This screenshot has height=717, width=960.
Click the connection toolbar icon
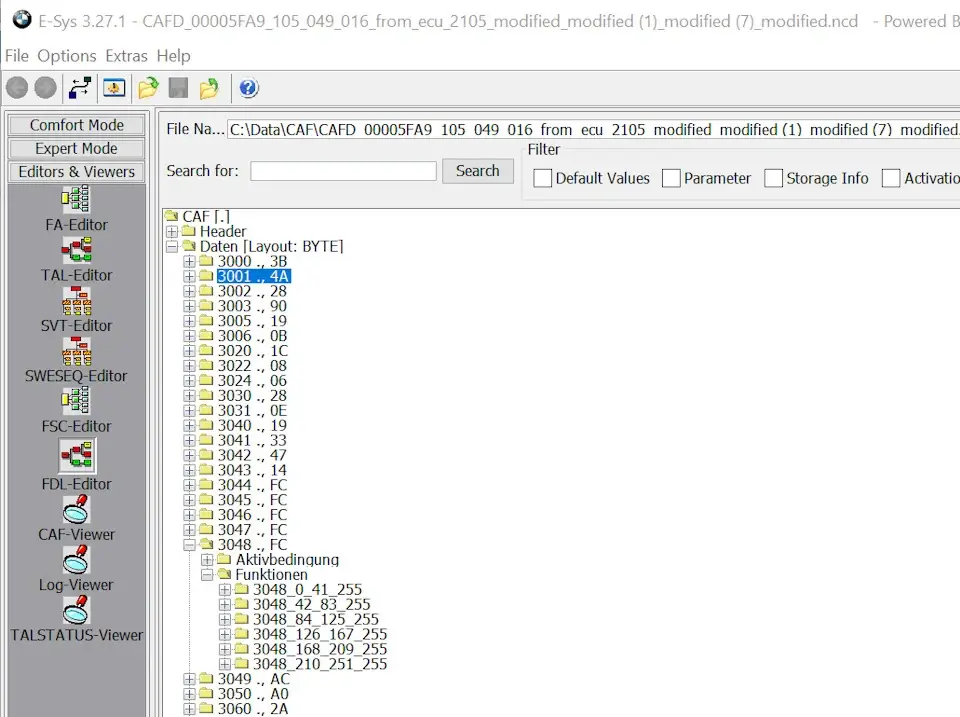[x=80, y=88]
